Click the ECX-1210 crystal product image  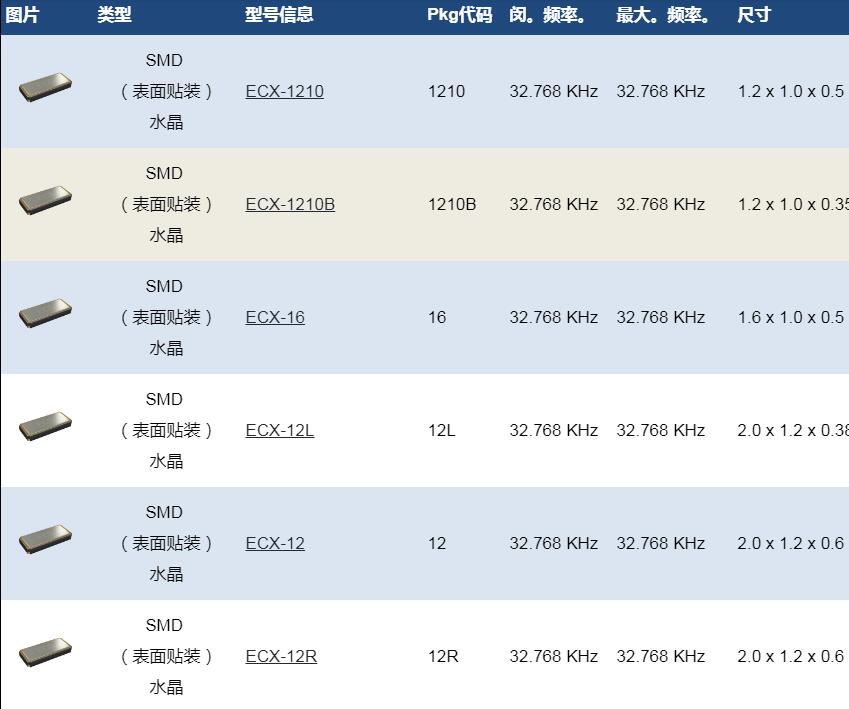tap(45, 87)
